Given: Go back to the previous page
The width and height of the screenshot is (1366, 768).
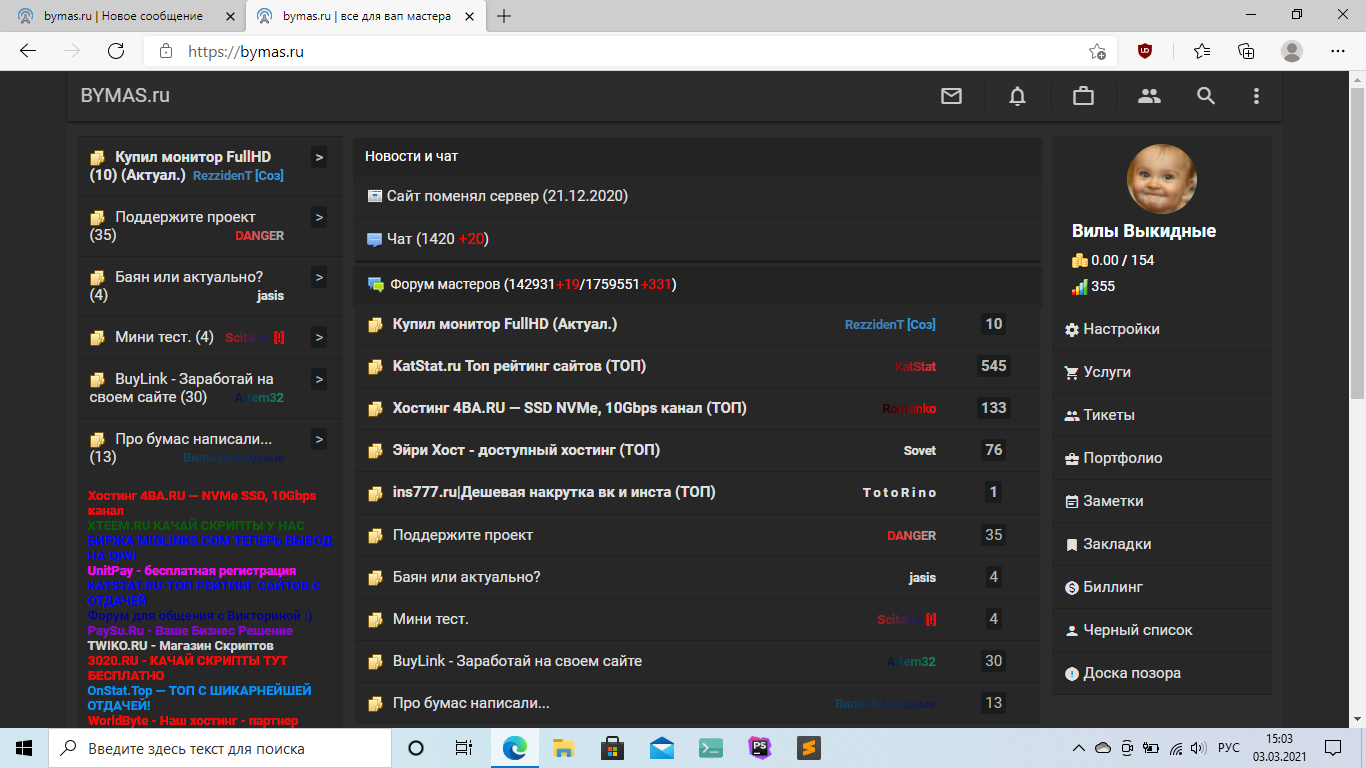Looking at the screenshot, I should pyautogui.click(x=28, y=51).
